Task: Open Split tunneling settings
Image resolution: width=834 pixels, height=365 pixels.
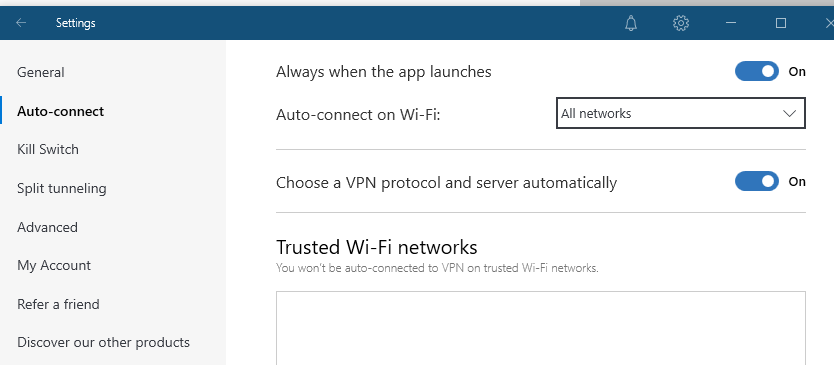Action: 62,188
